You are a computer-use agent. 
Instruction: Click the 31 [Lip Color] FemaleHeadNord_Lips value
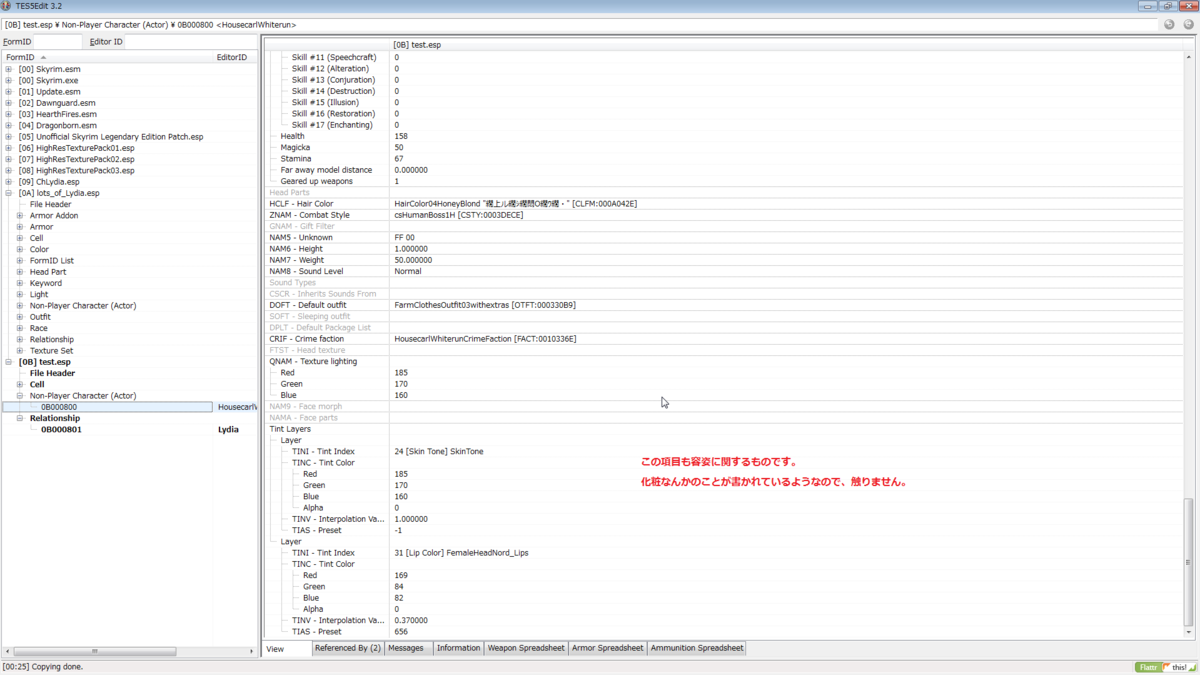[x=461, y=553]
